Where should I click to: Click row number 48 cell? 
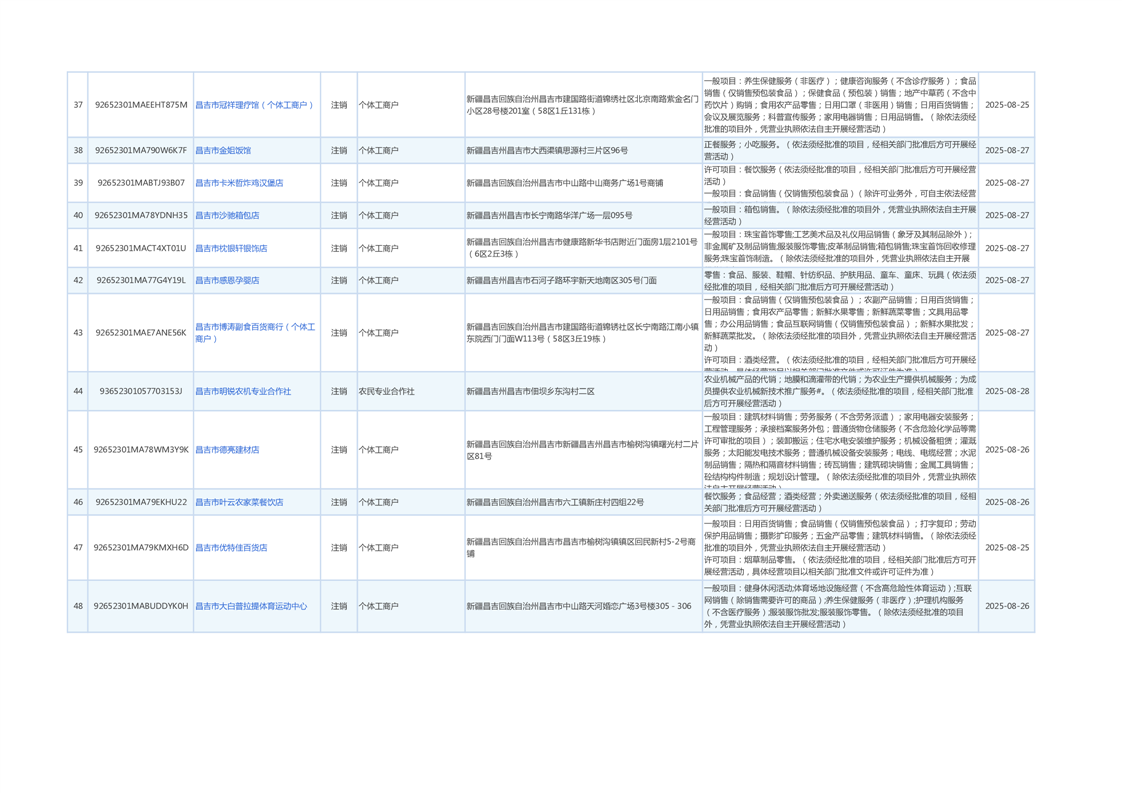[x=78, y=606]
